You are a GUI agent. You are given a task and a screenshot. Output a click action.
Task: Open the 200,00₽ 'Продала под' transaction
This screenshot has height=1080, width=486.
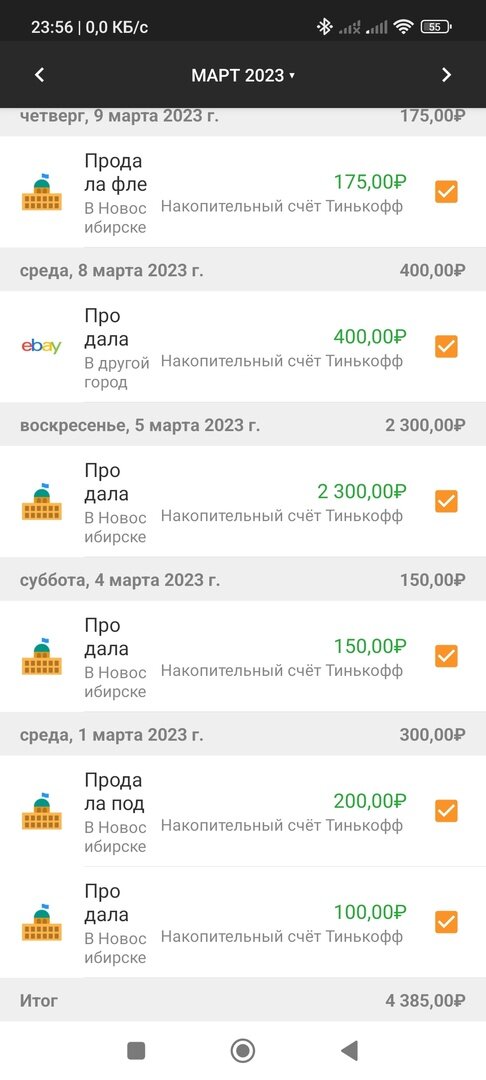243,811
